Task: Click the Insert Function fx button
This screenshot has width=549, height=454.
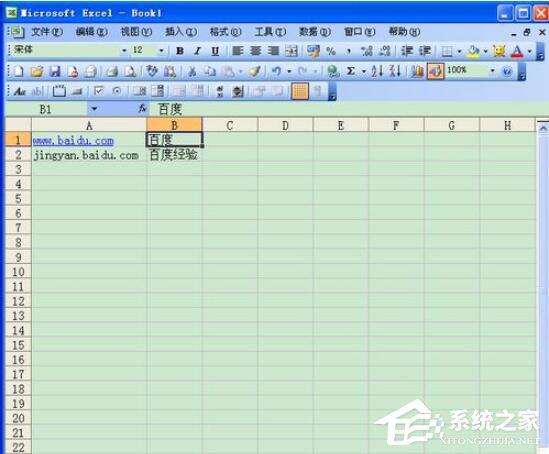Action: [x=142, y=109]
